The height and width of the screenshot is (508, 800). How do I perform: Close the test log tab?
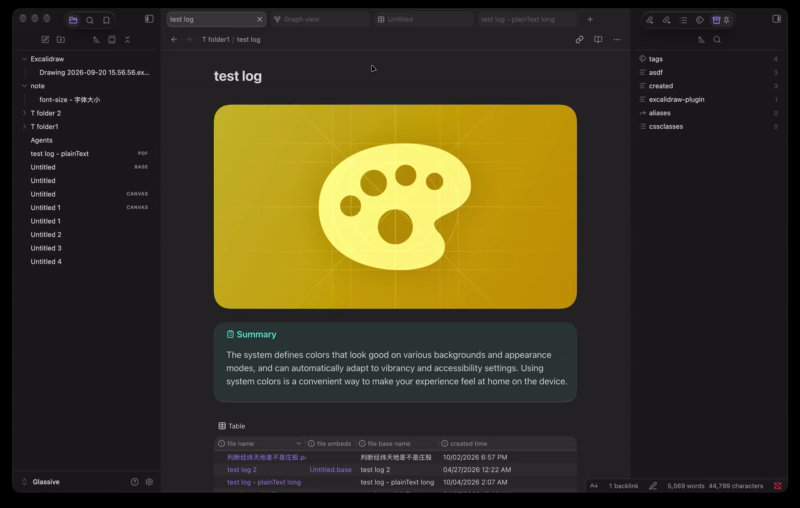click(x=259, y=19)
